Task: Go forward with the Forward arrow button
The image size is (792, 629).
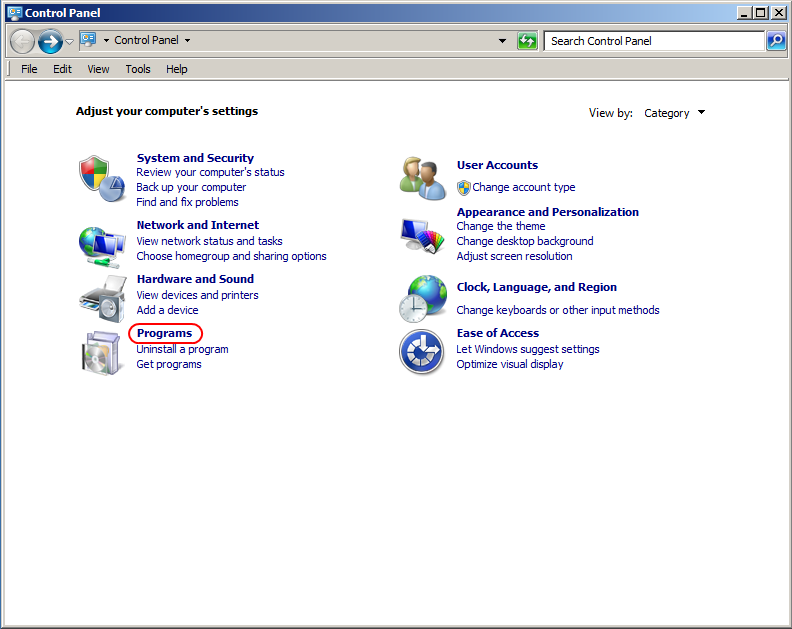Action: point(51,41)
